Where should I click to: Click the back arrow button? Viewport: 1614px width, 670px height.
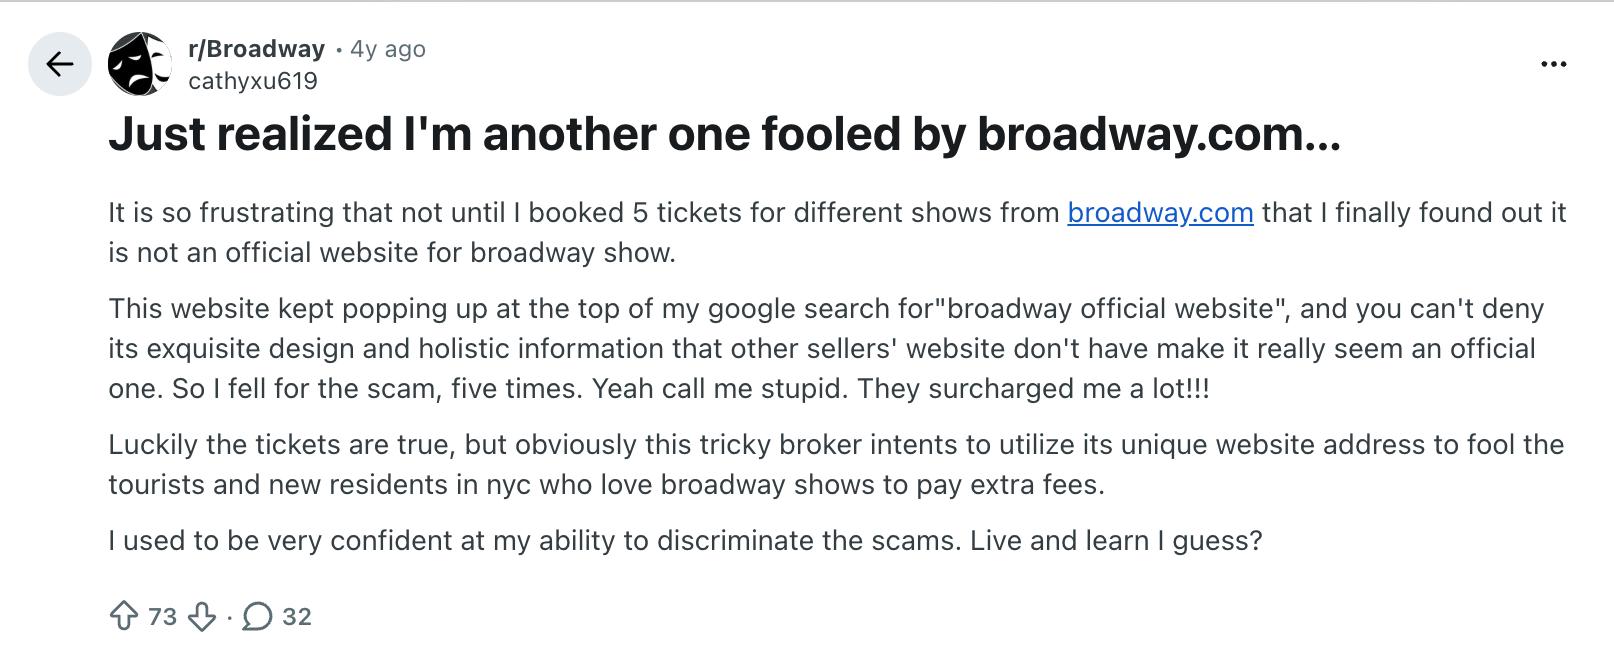pyautogui.click(x=60, y=64)
